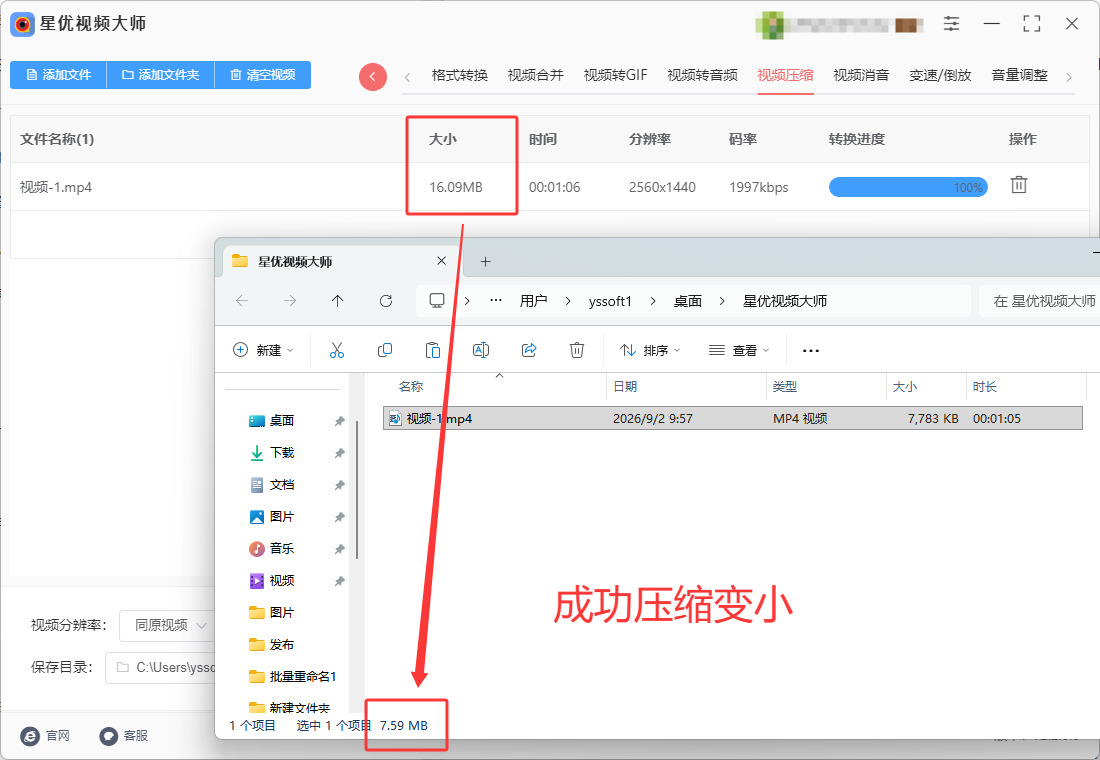Screen dimensions: 1100x760
Task: Go to previous tabs with the left chevron
Action: click(x=408, y=77)
